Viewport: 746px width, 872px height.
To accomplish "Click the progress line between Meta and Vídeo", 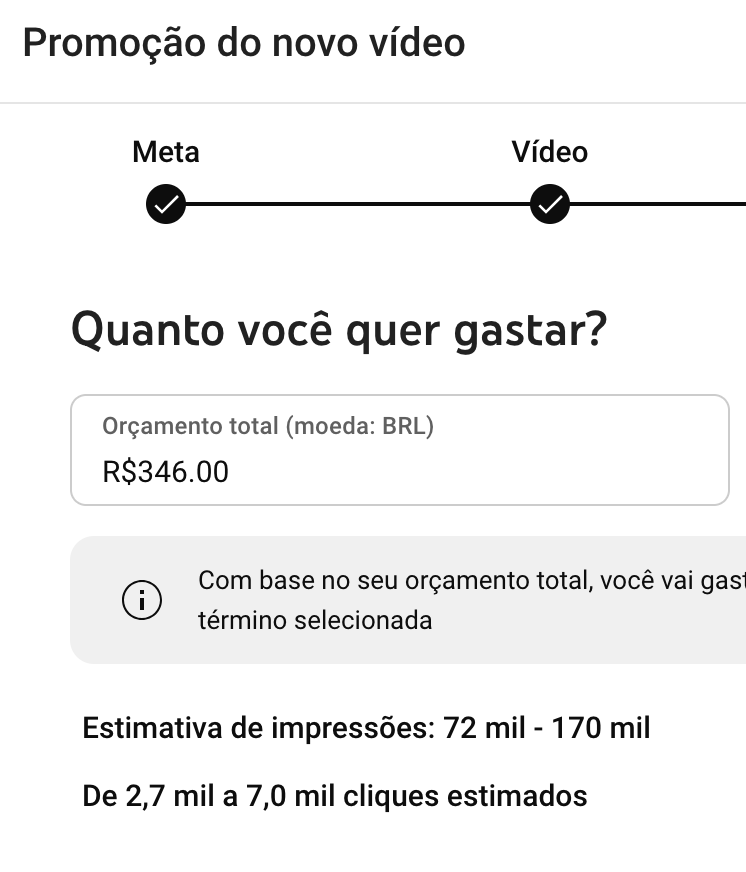I will click(357, 204).
